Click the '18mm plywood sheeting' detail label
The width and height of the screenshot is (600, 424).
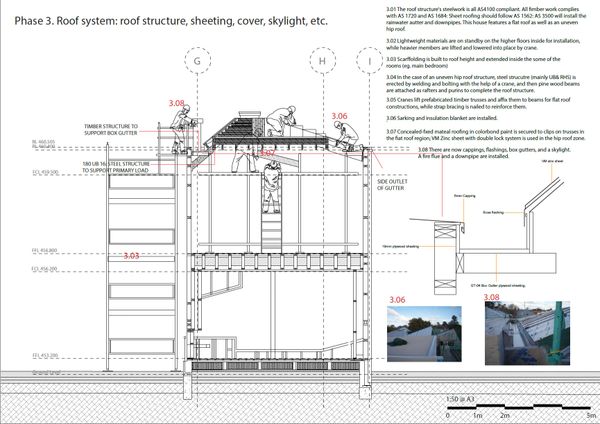[x=400, y=247]
